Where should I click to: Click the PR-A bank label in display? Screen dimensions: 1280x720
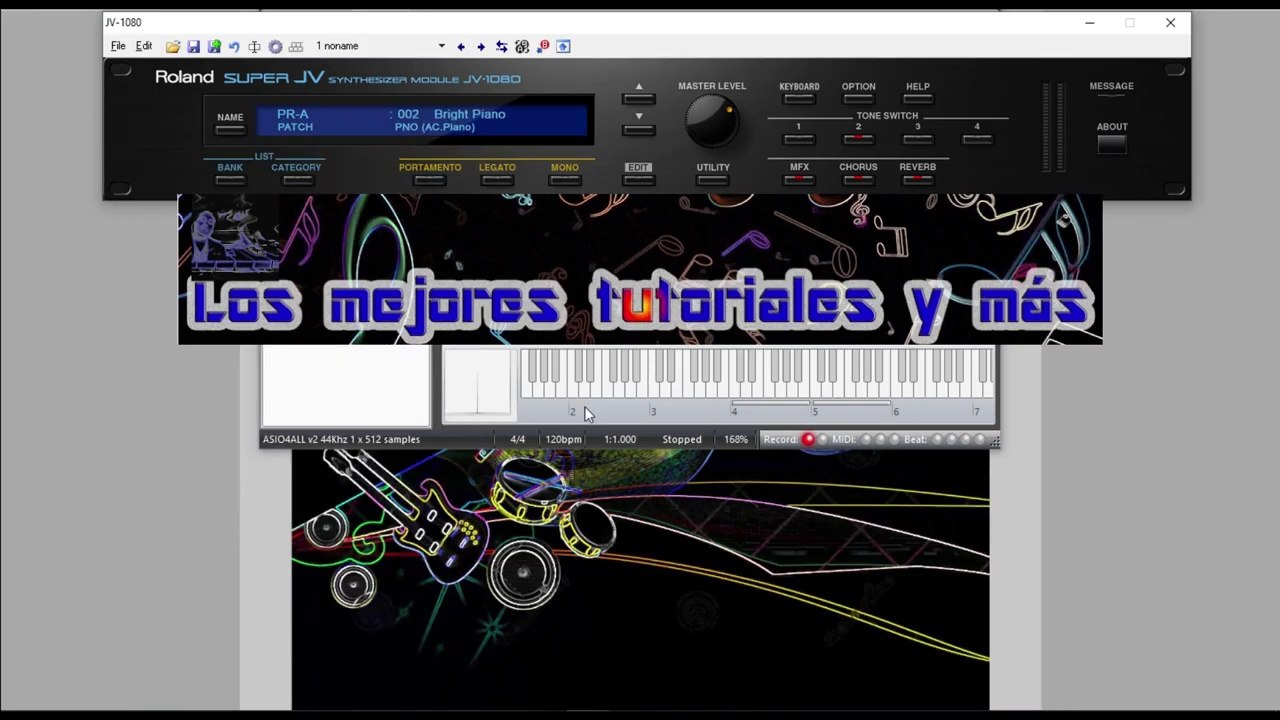(293, 114)
